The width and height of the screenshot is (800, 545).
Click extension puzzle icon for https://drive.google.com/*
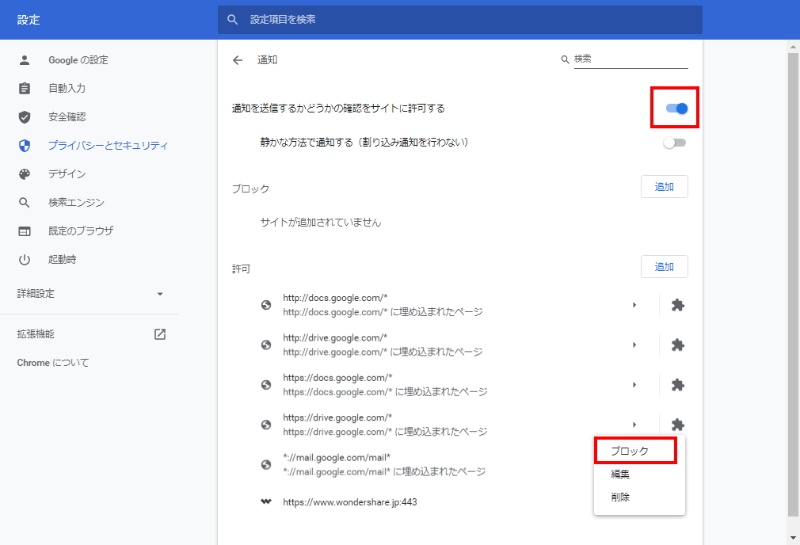678,425
